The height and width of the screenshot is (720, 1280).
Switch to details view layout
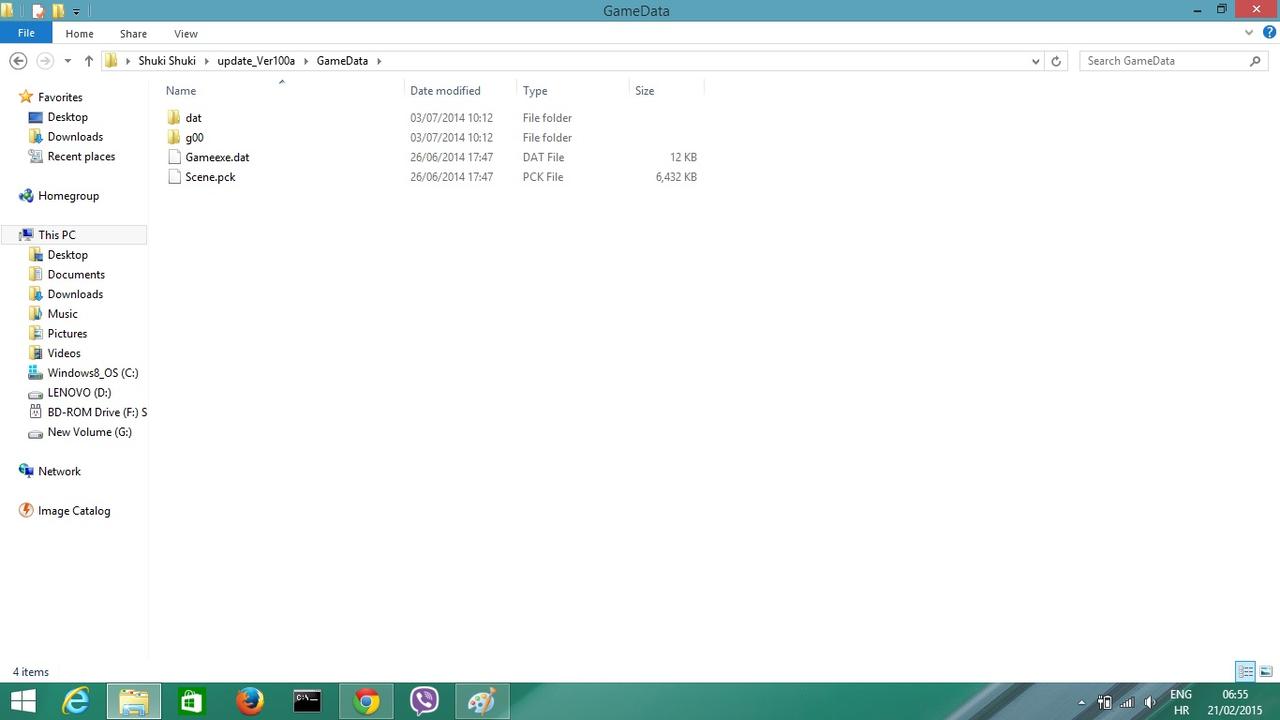(1245, 672)
